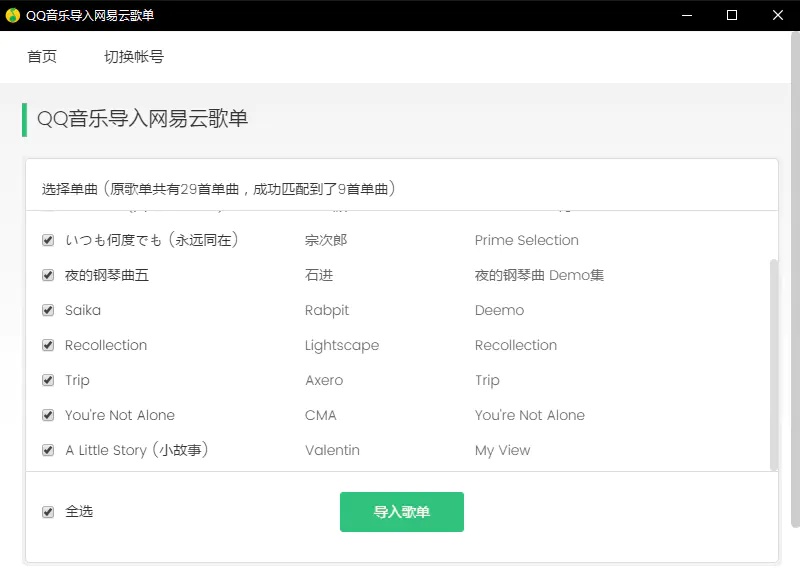This screenshot has height=580, width=800.
Task: Toggle the Saika song checkbox
Action: point(48,310)
